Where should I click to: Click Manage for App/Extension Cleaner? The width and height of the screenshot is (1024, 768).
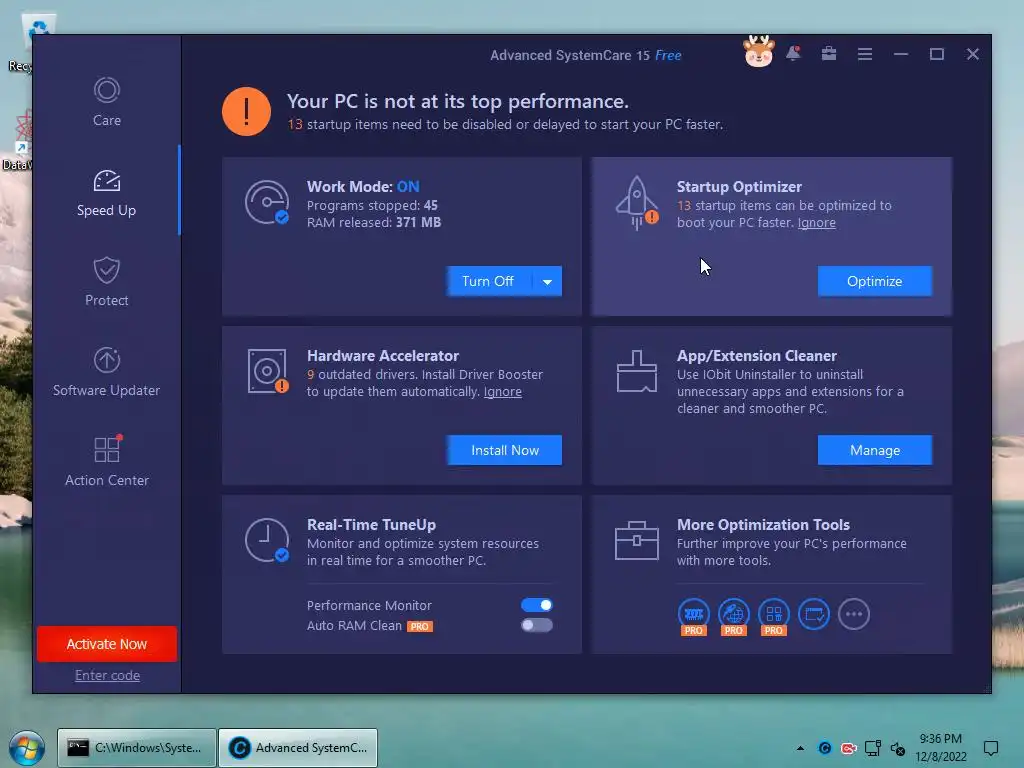click(874, 450)
